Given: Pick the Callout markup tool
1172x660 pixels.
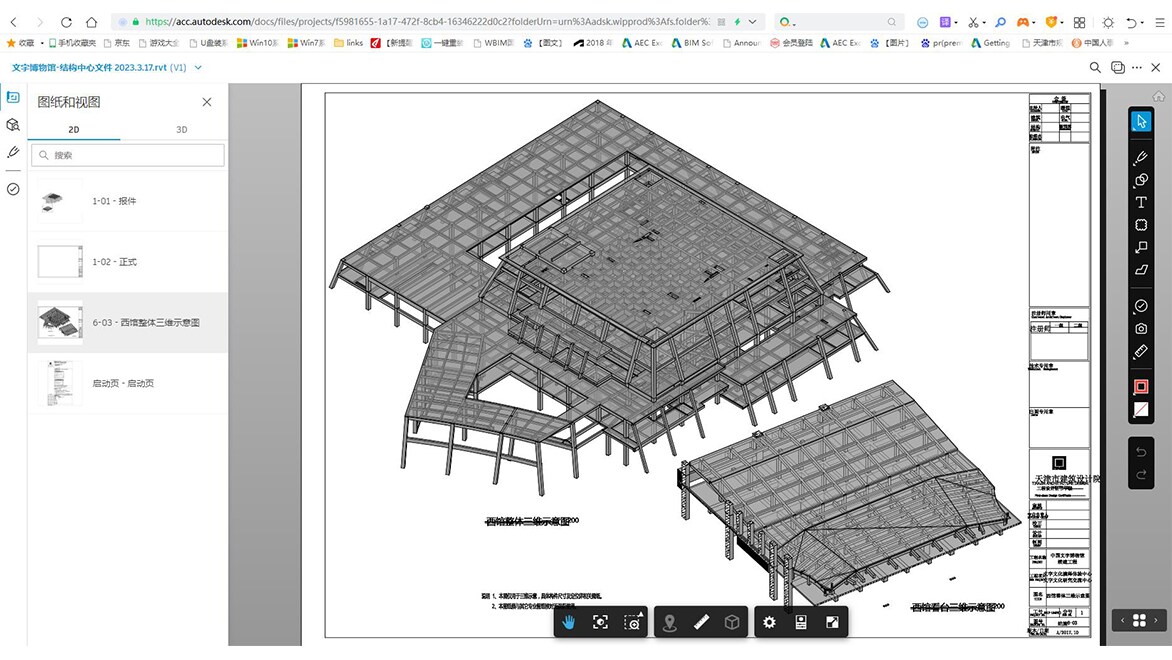Looking at the screenshot, I should (x=1141, y=247).
